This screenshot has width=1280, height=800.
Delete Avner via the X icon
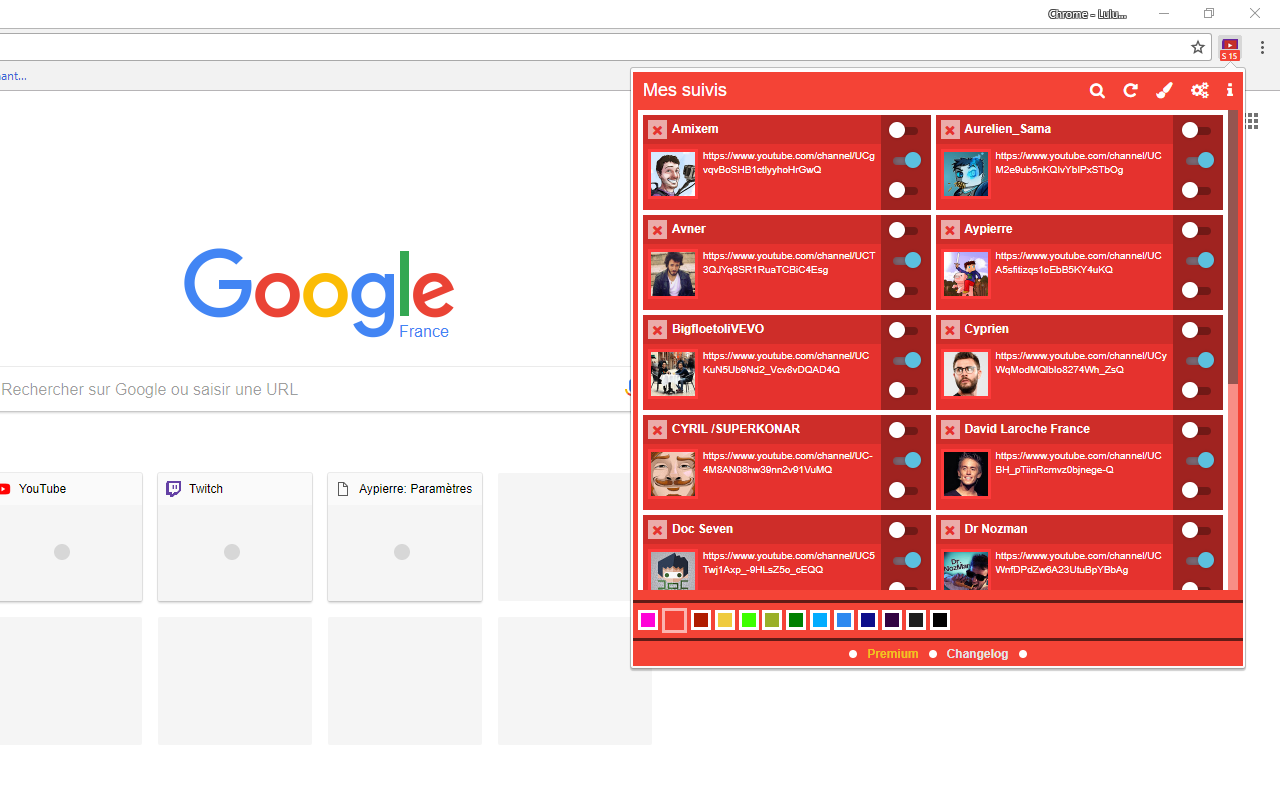tap(657, 230)
